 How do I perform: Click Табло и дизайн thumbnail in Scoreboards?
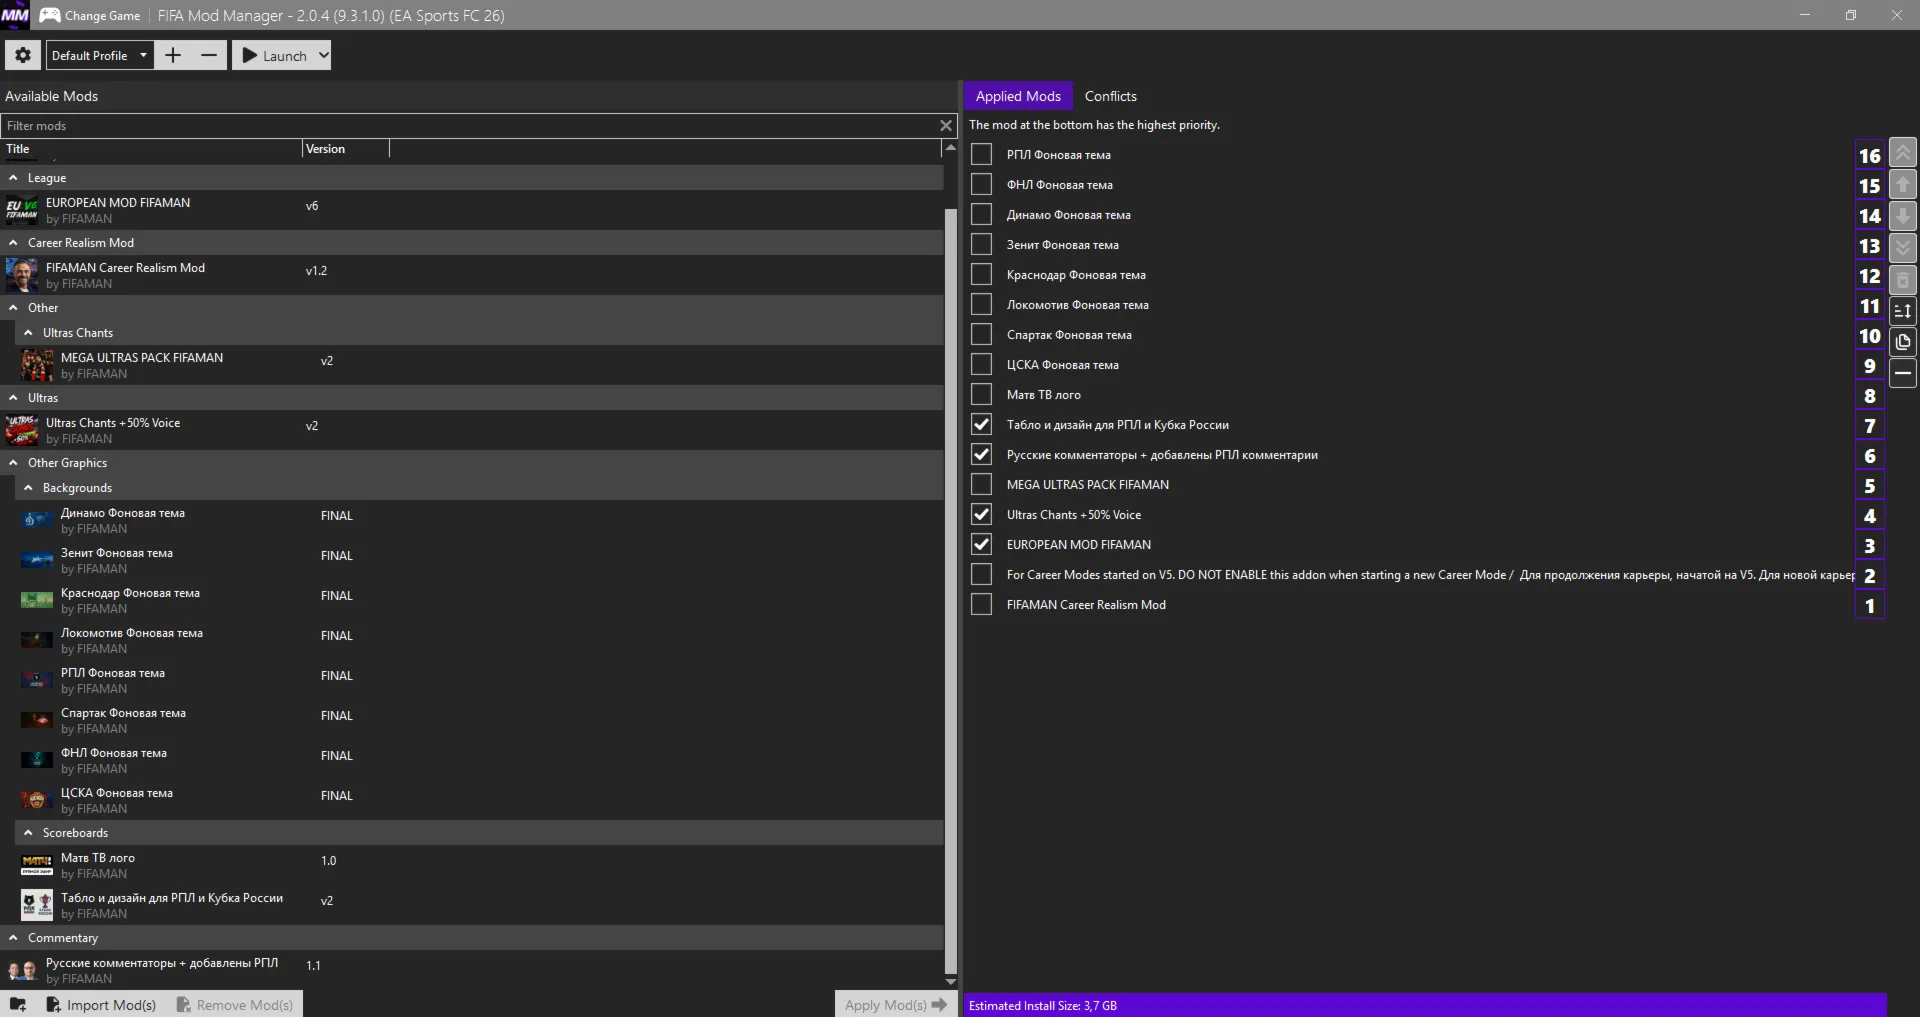(37, 905)
